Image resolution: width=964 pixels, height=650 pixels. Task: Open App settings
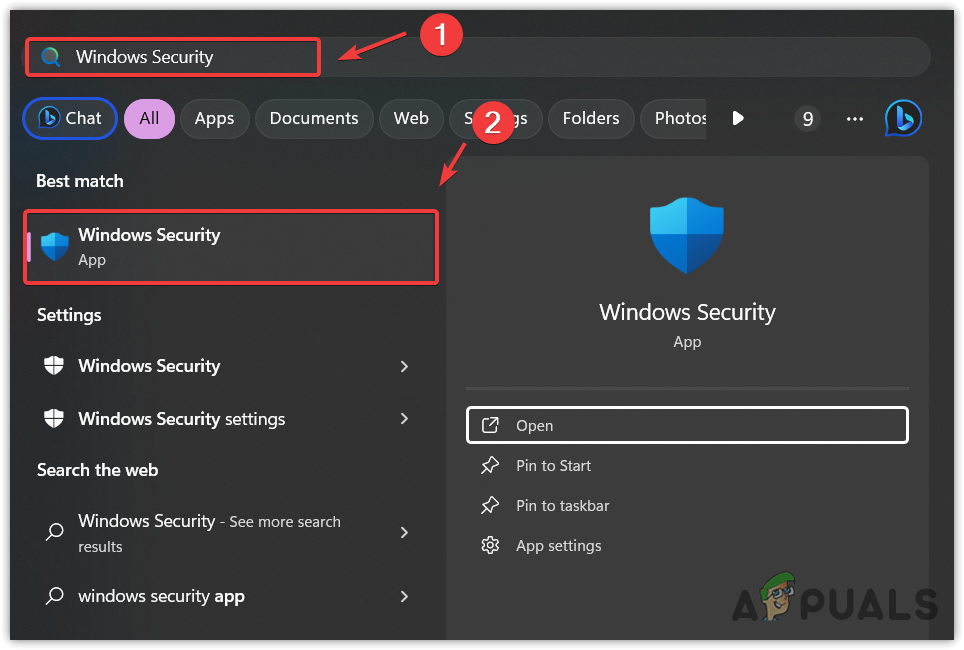click(x=687, y=545)
